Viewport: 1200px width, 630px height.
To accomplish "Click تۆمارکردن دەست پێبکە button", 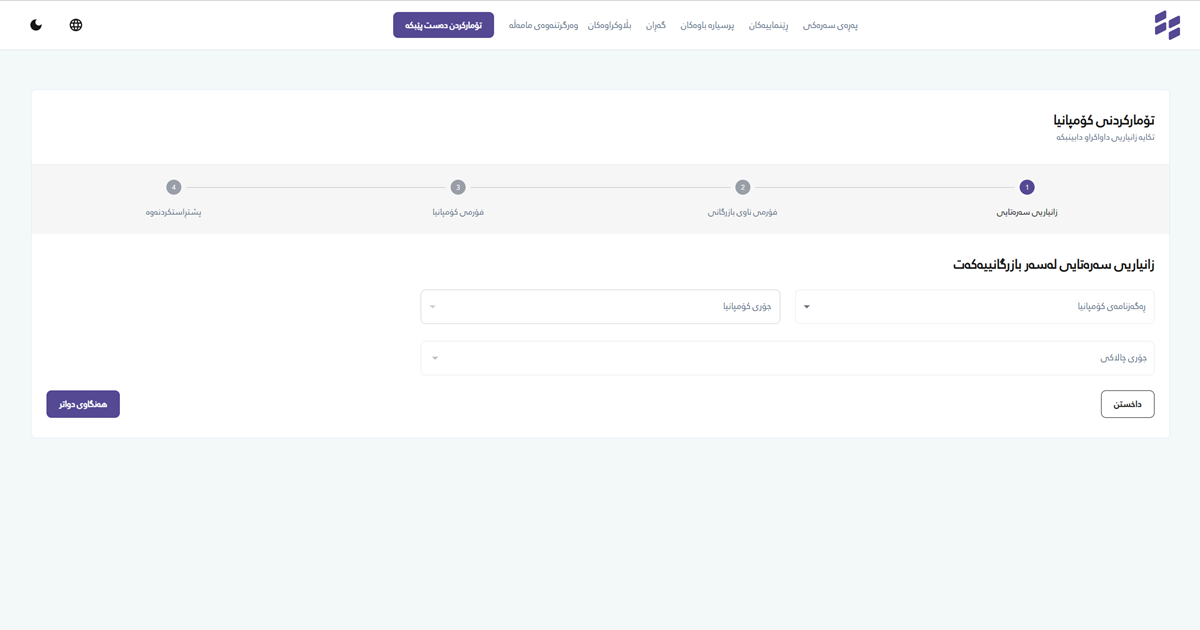I will (443, 25).
